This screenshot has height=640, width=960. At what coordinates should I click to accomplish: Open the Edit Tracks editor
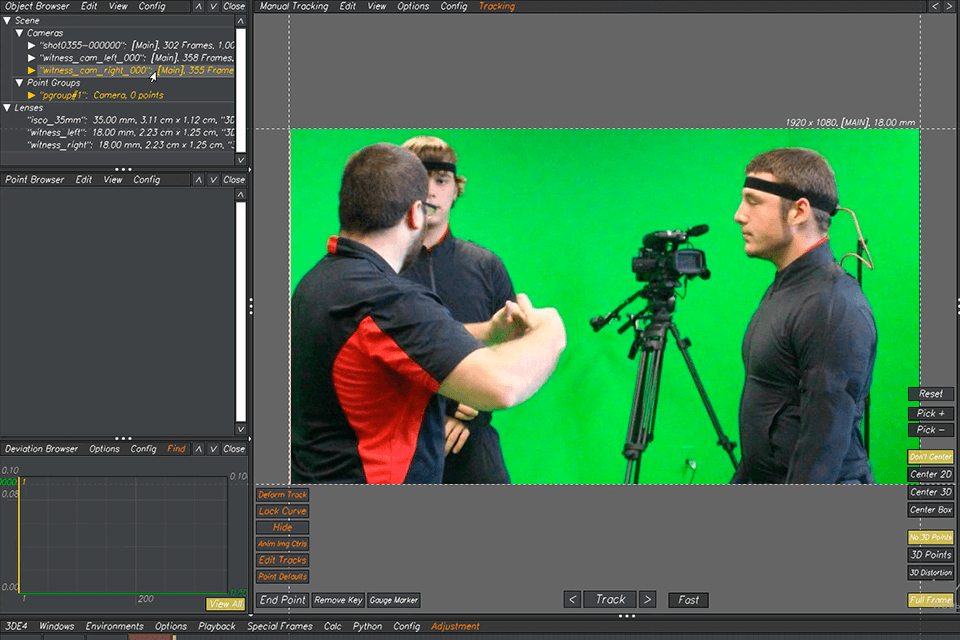tap(282, 560)
